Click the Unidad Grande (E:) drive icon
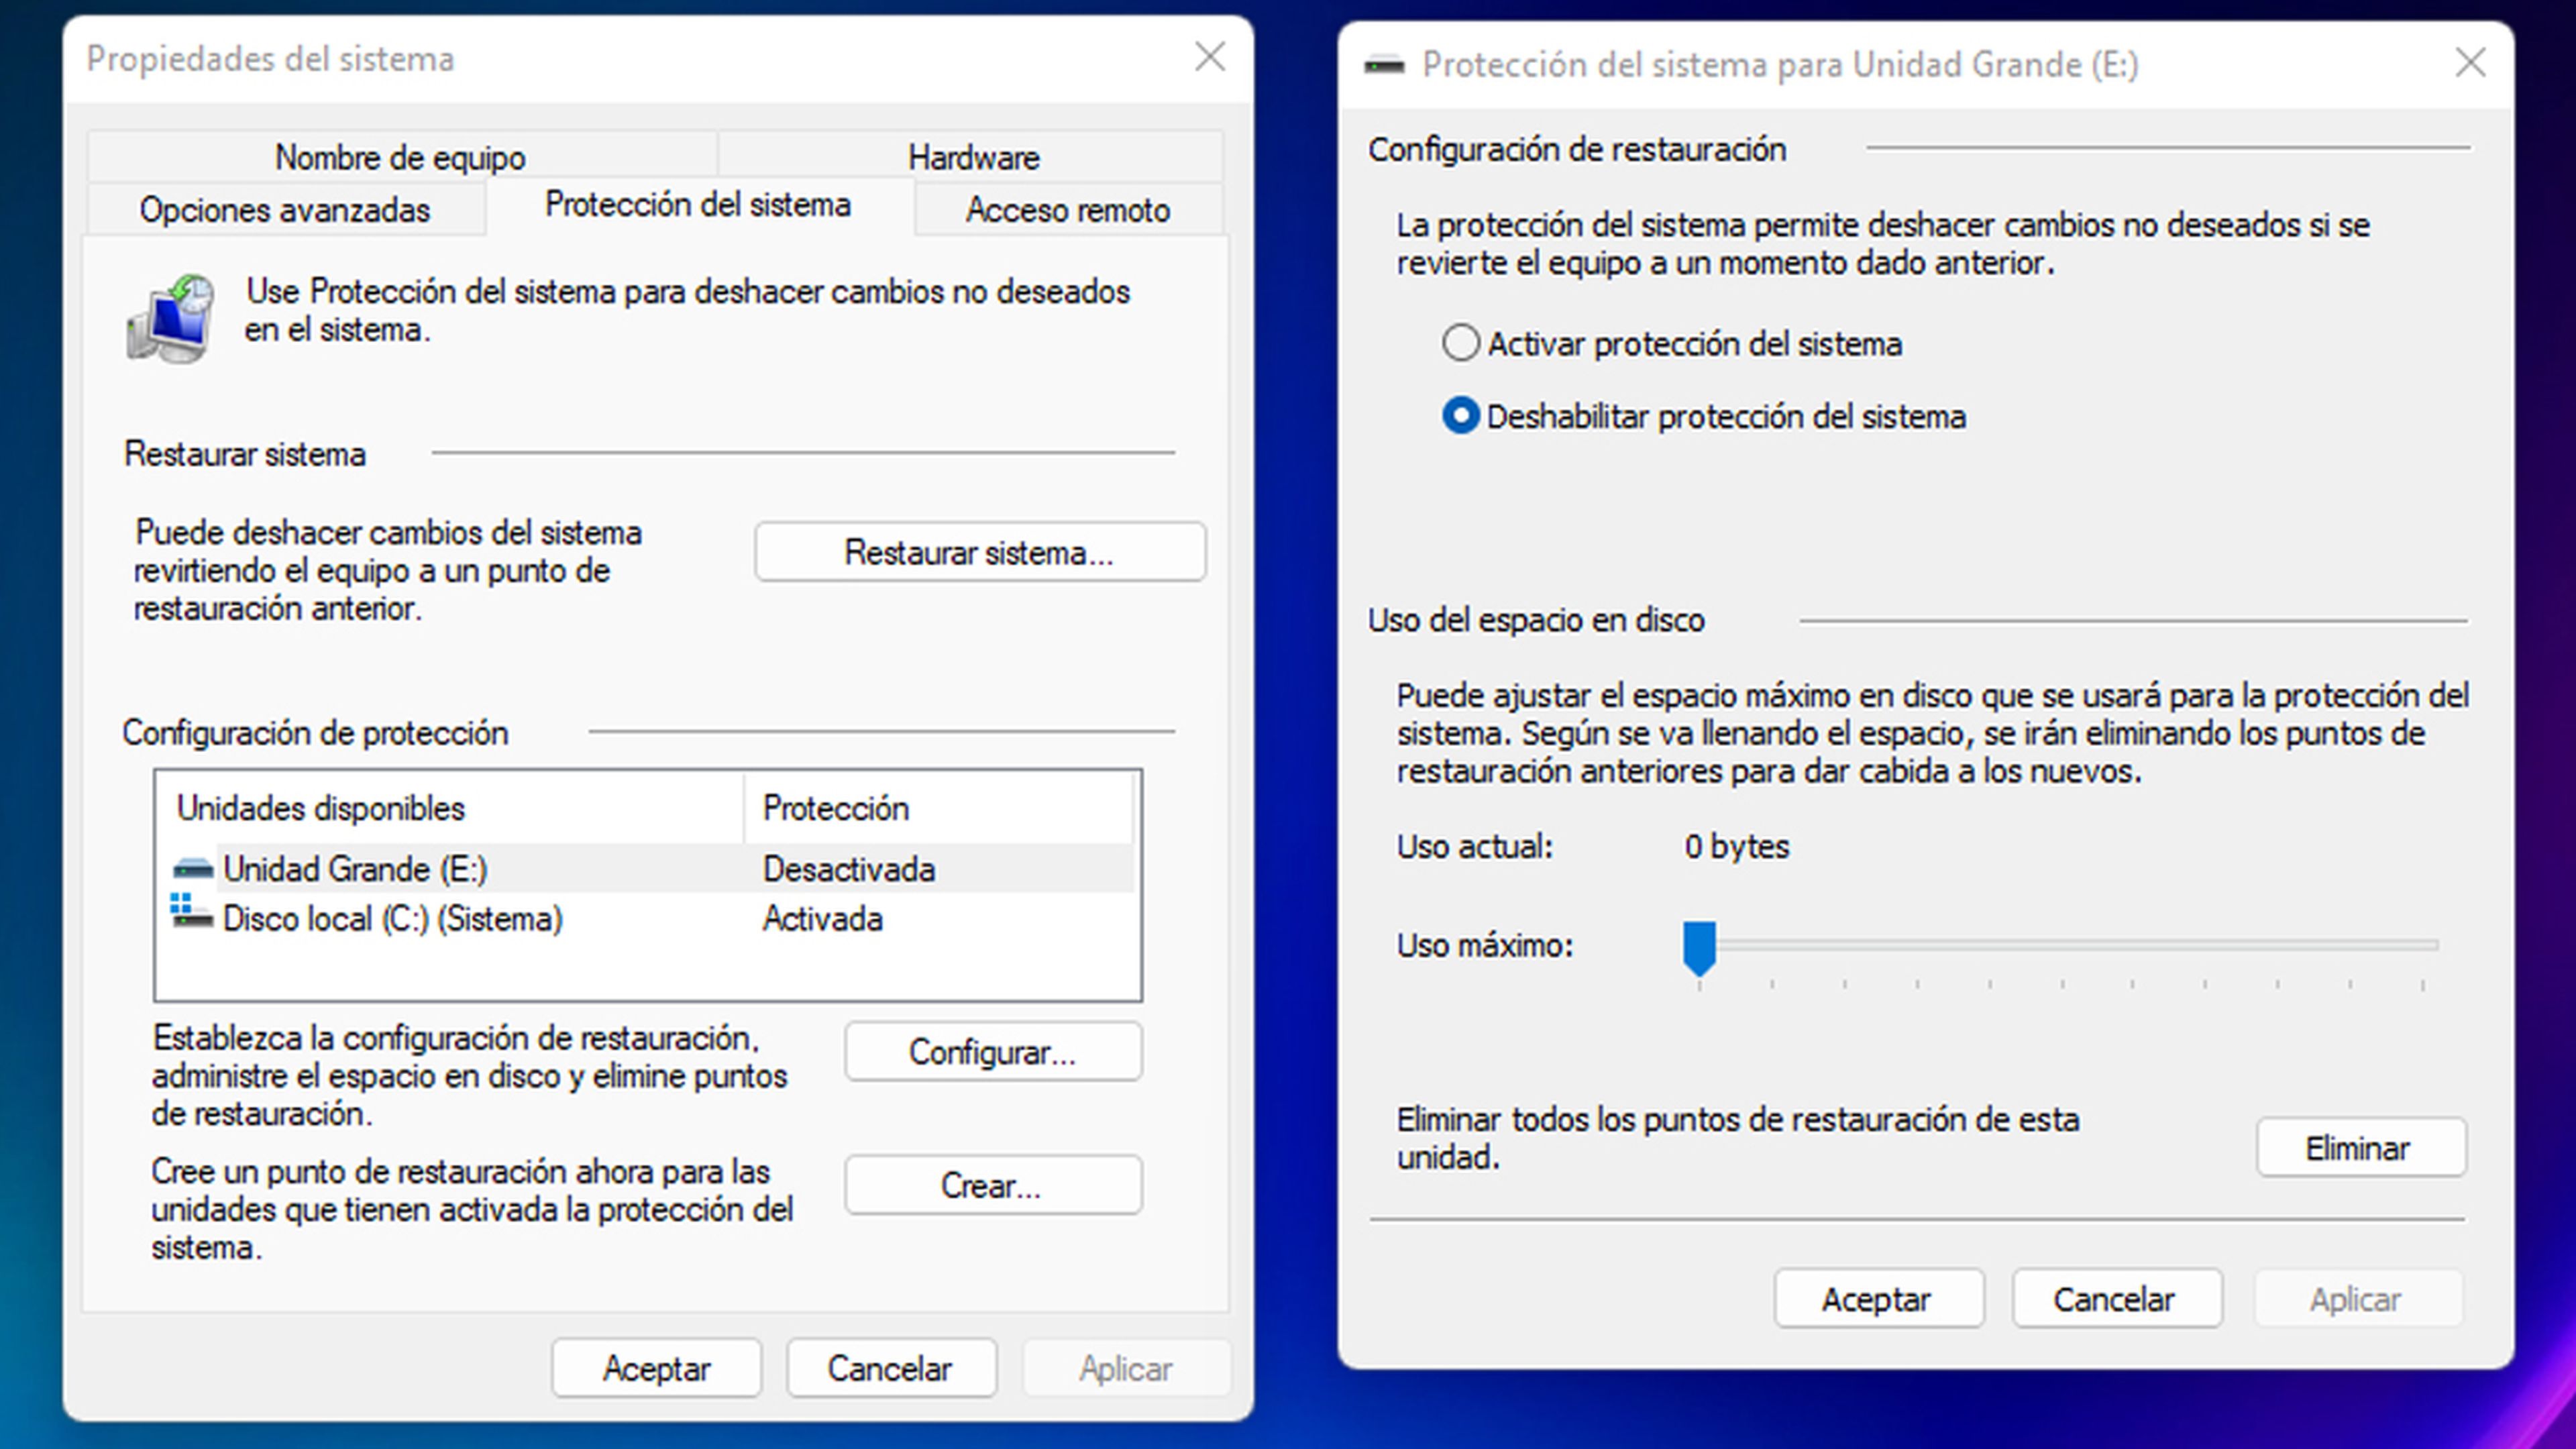 [193, 868]
